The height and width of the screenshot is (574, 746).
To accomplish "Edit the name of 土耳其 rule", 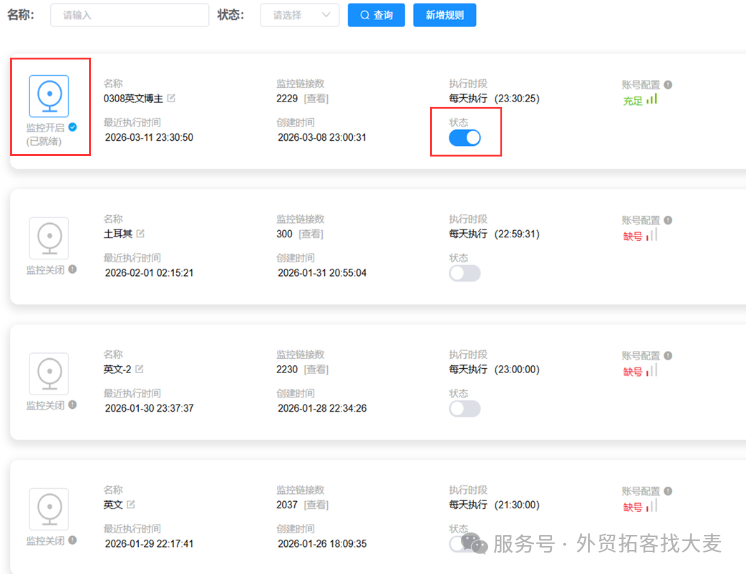I will 140,234.
